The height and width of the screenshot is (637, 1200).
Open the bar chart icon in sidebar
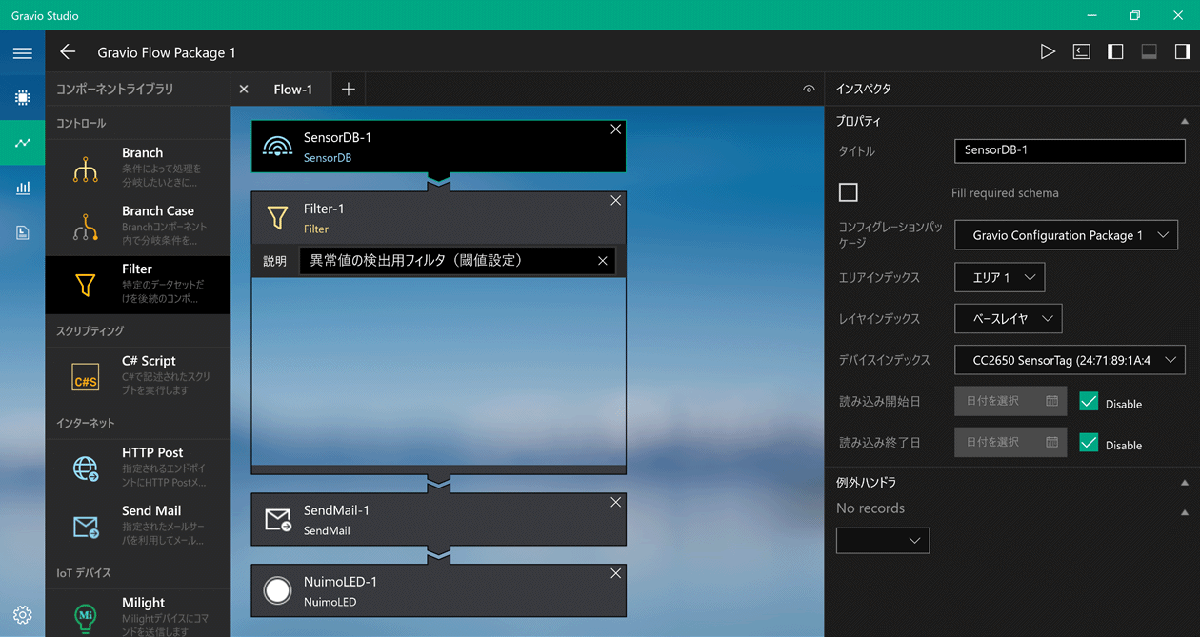point(22,188)
